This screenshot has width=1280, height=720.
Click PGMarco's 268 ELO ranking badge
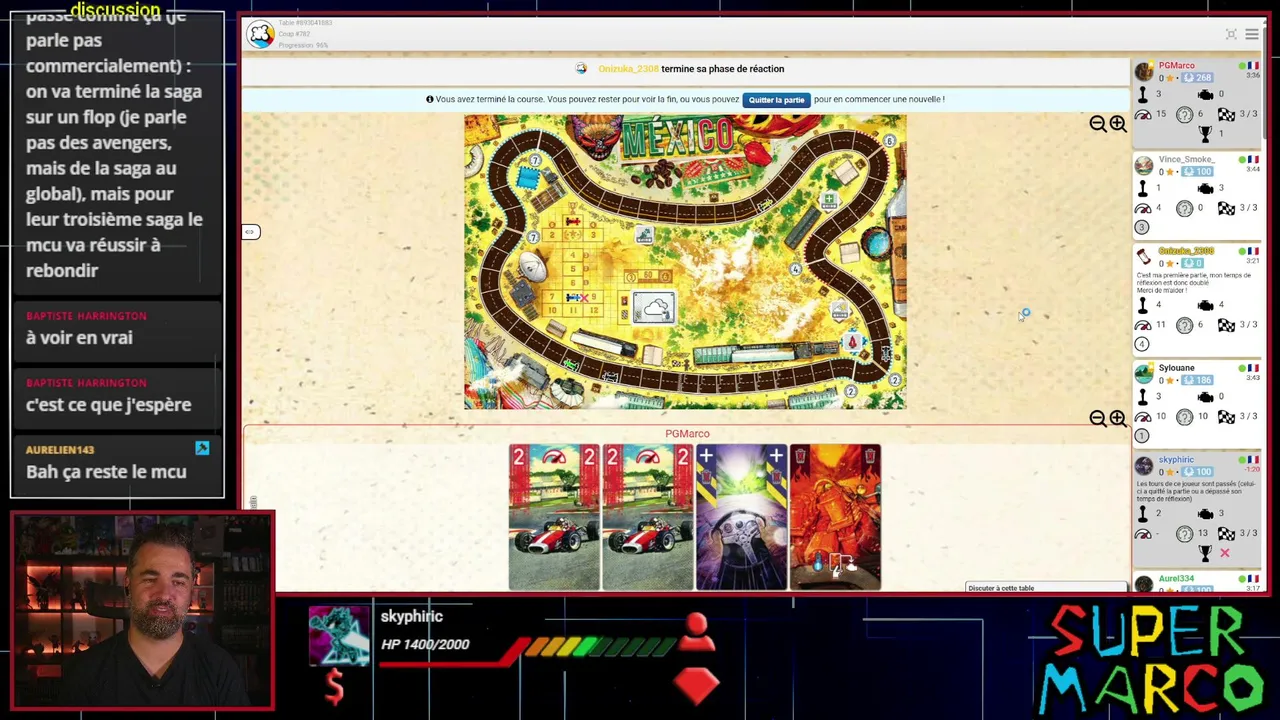[1198, 78]
